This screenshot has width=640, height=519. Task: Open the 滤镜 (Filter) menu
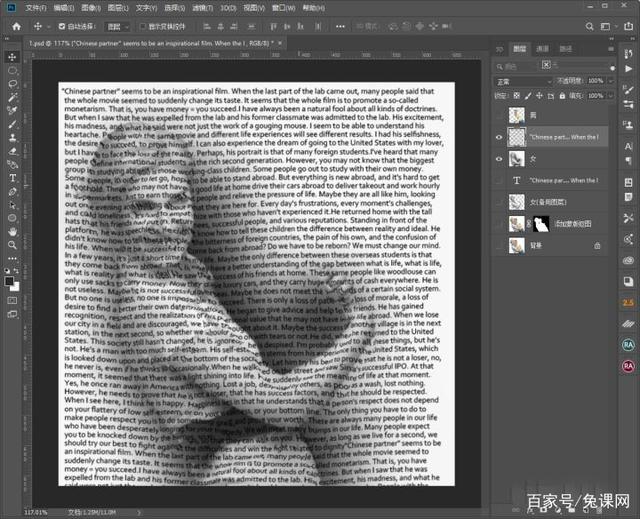[x=202, y=8]
